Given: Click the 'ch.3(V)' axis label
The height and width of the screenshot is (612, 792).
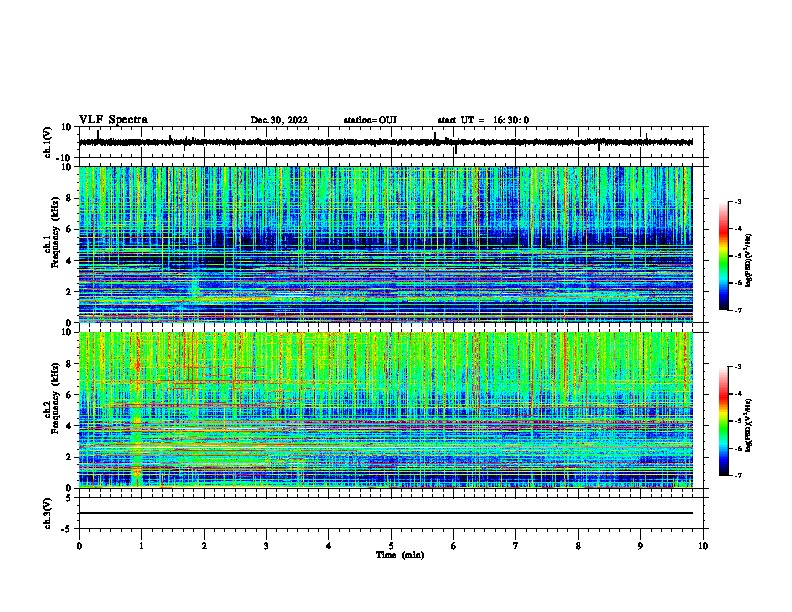Looking at the screenshot, I should [x=48, y=514].
